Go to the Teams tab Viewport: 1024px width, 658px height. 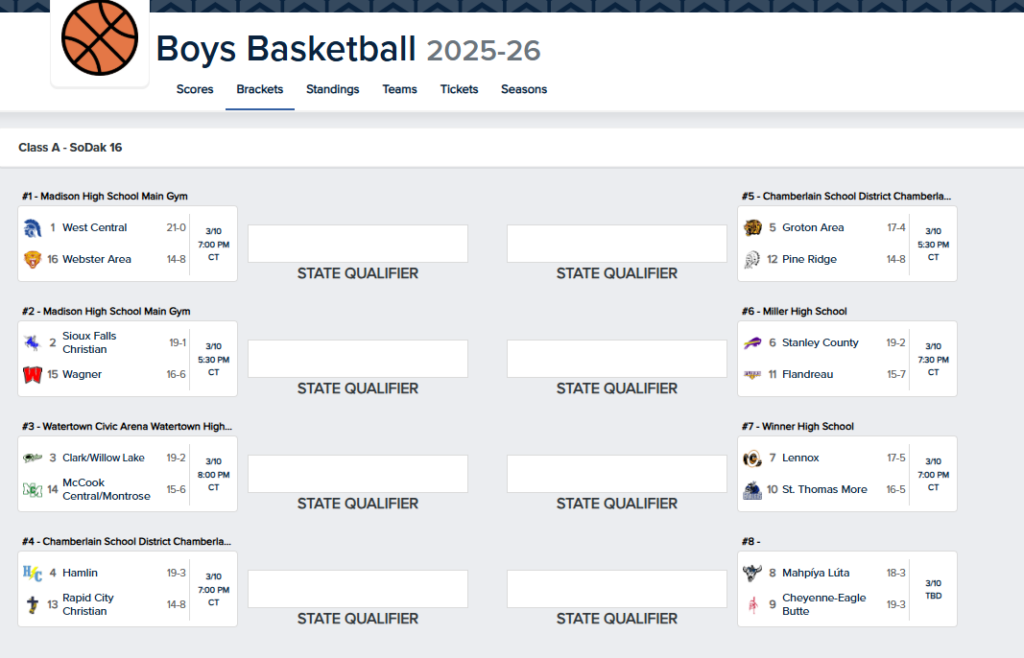(x=399, y=89)
